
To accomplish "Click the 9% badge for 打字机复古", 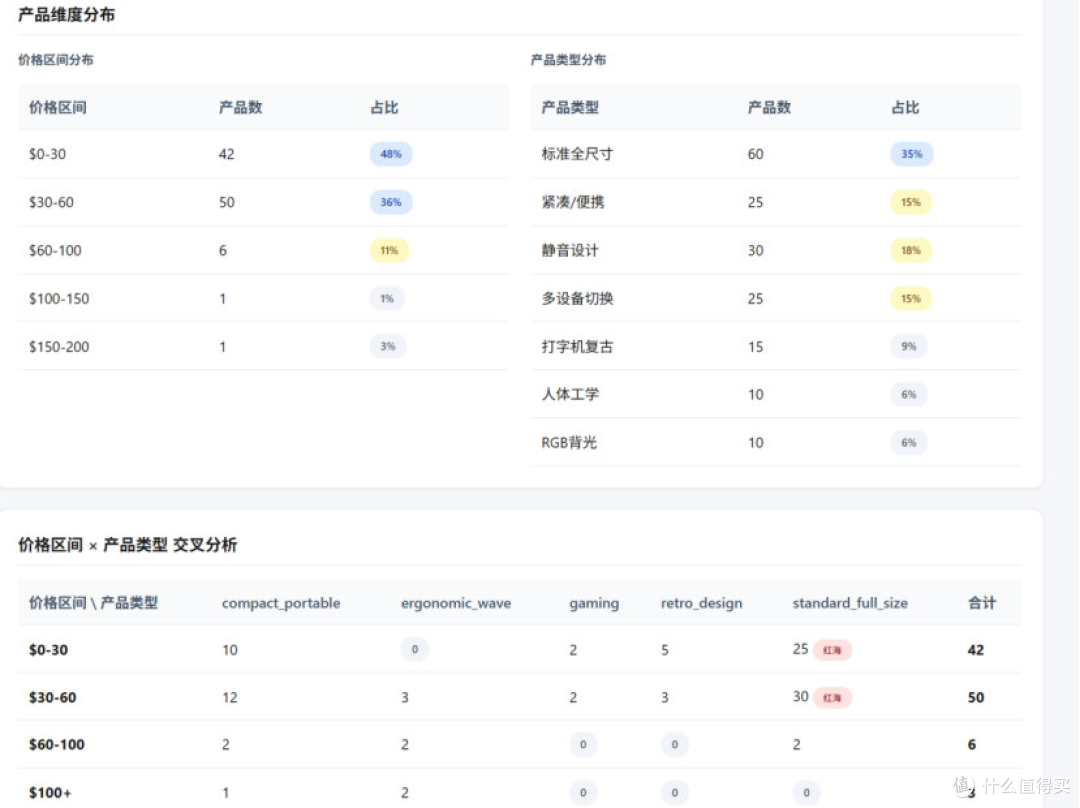I will 909,346.
